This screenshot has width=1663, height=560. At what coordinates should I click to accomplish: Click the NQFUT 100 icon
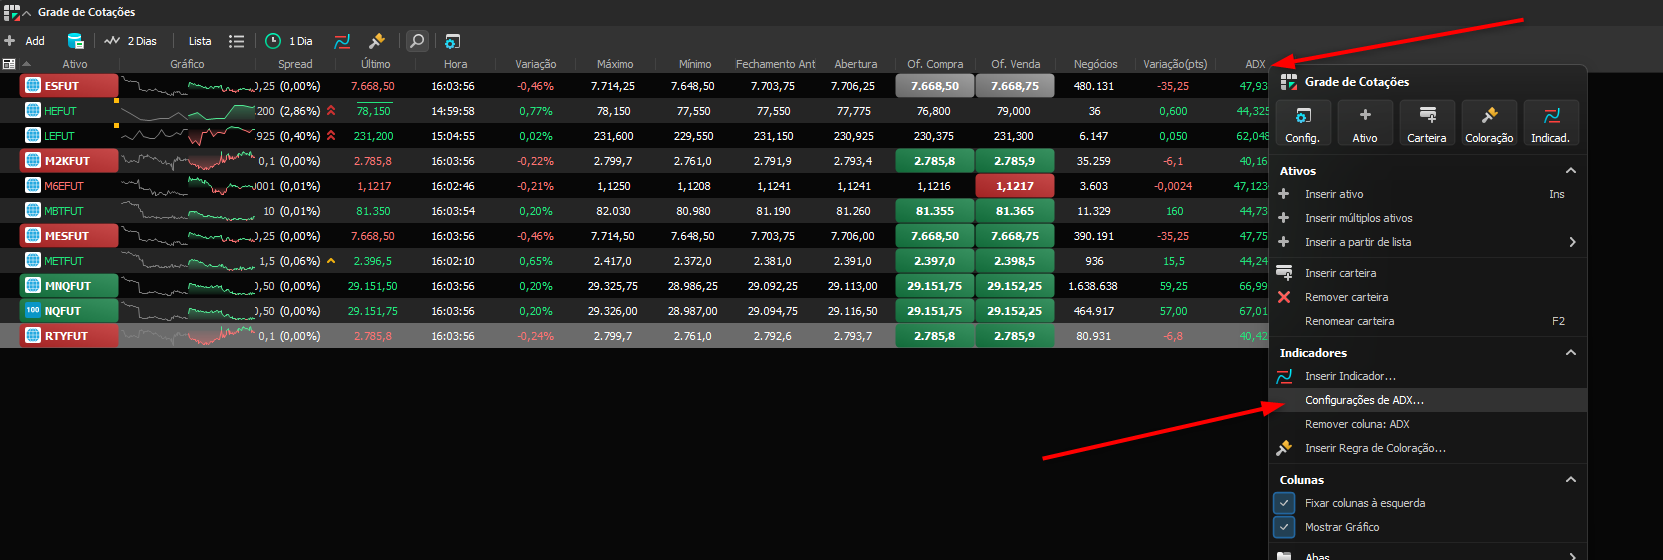point(33,311)
